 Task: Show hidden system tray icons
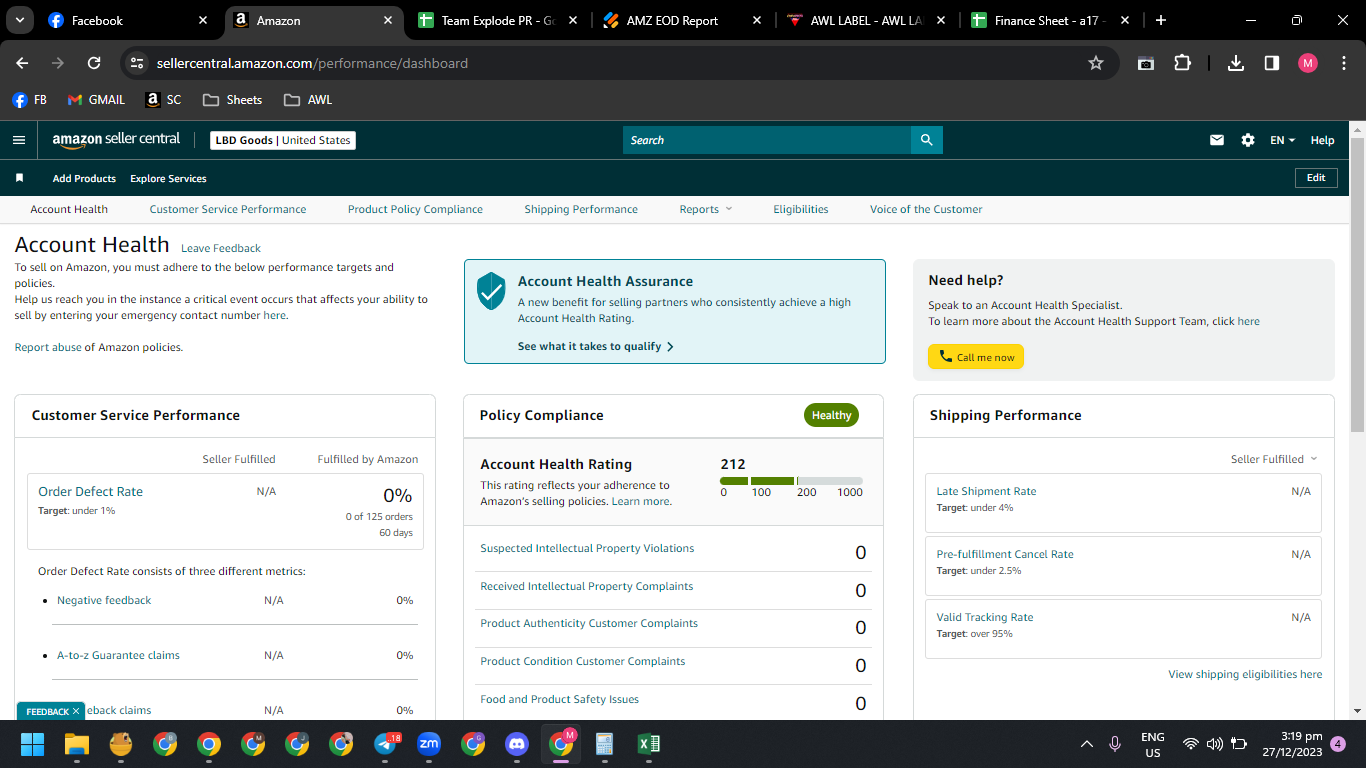(1087, 744)
